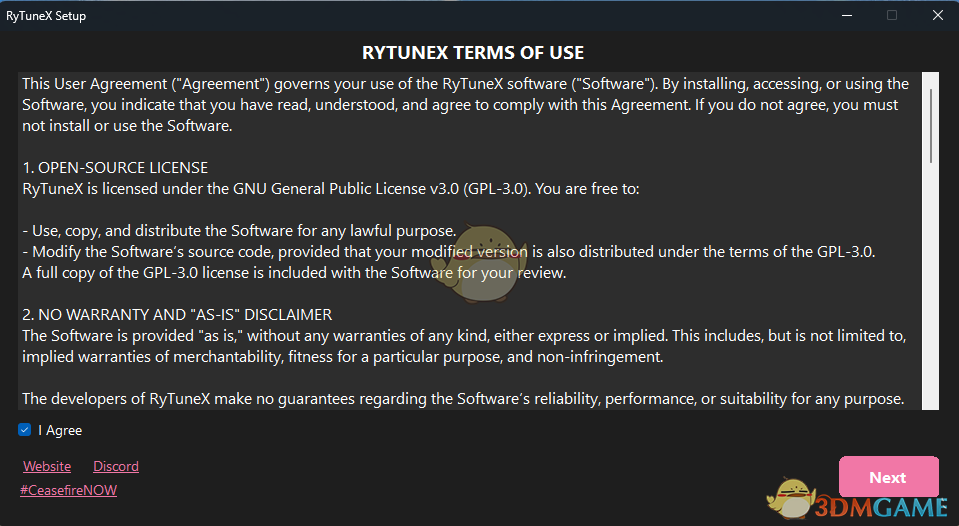This screenshot has height=526, width=959.
Task: Open the Discord link
Action: tap(116, 466)
